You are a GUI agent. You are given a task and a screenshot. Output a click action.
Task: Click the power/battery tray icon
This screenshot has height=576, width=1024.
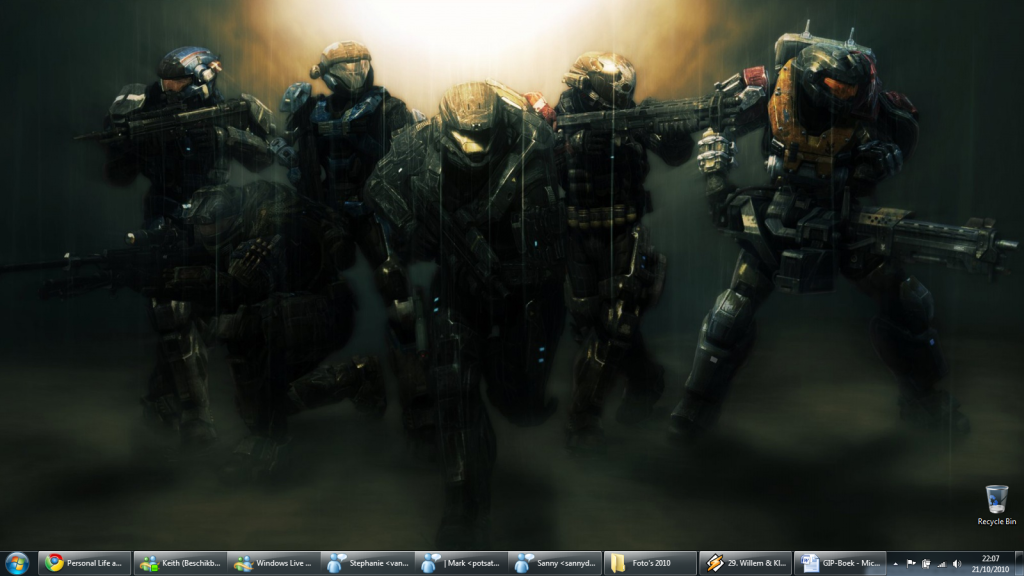tap(926, 564)
